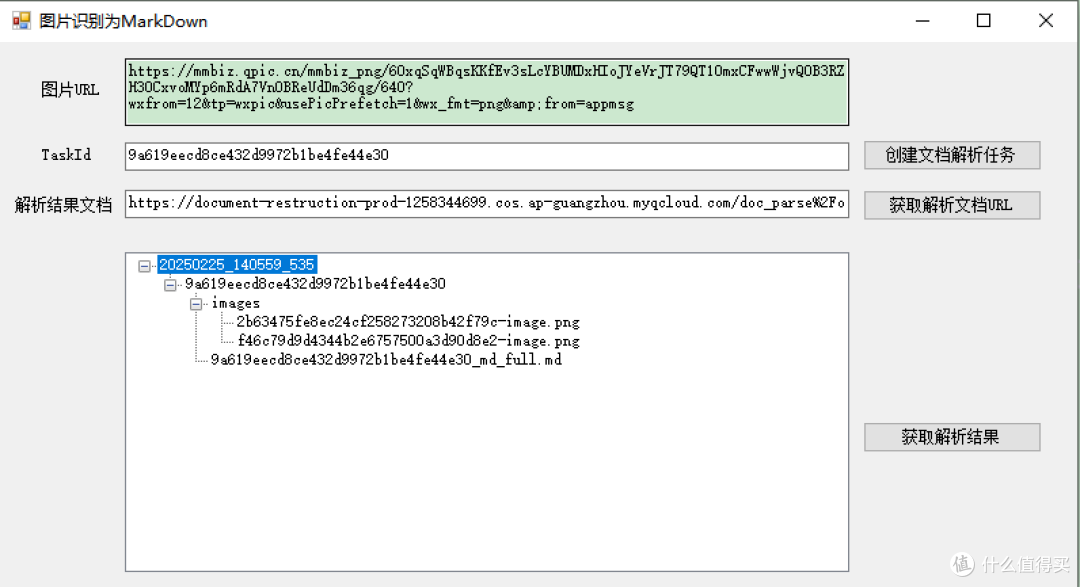1080x587 pixels.
Task: Select file f46c79d9d4344b2e6757500a3d90d8e2-image.png
Action: pyautogui.click(x=408, y=340)
